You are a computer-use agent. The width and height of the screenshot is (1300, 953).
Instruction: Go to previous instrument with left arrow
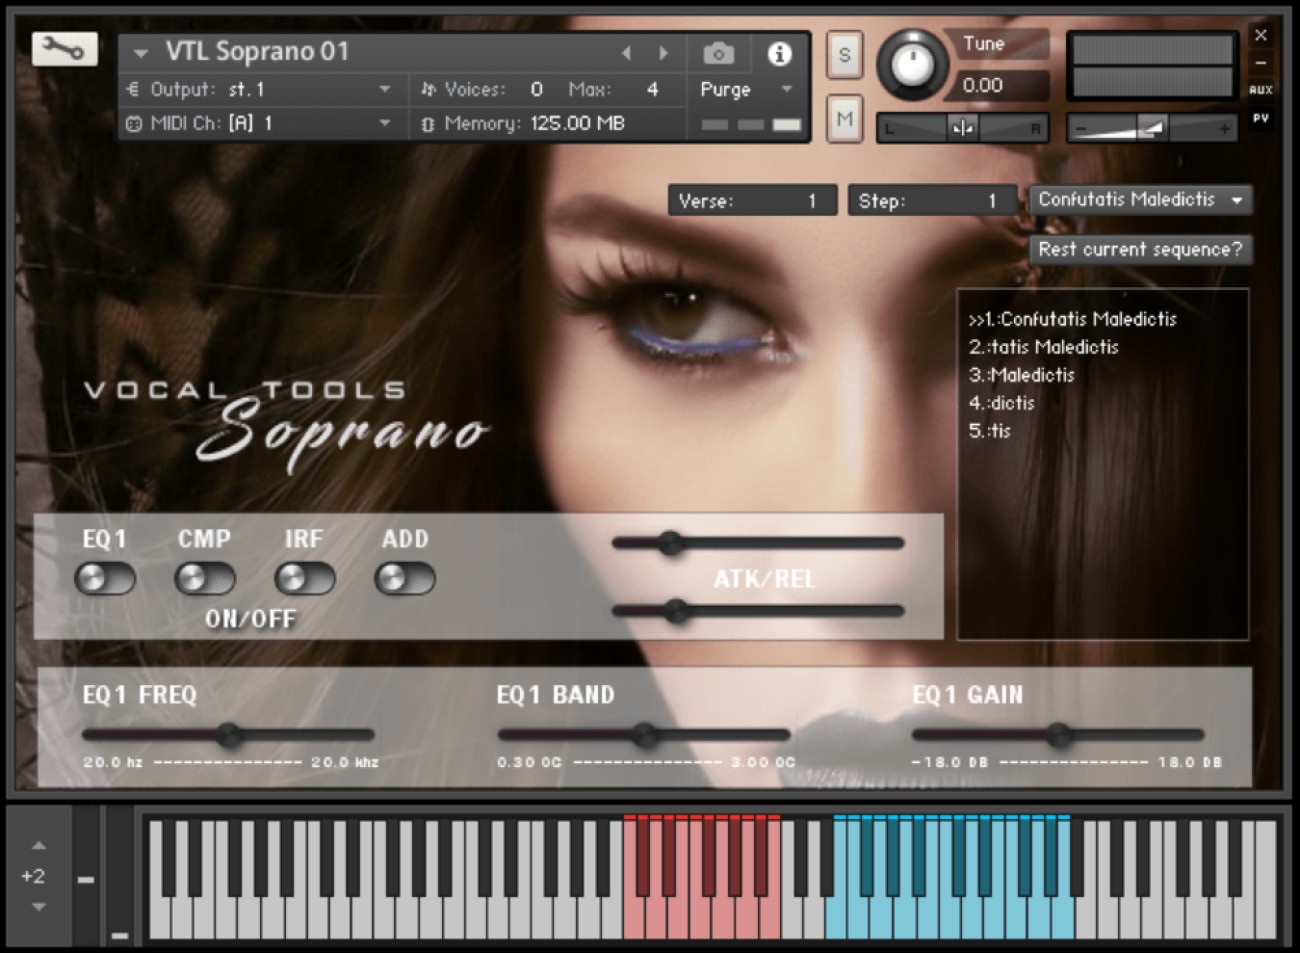click(x=627, y=53)
